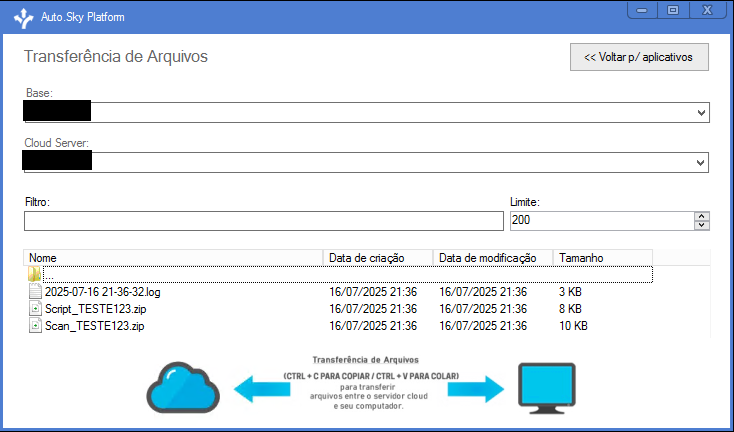The width and height of the screenshot is (734, 432).
Task: Click the 3 KB size cell
Action: pos(570,292)
